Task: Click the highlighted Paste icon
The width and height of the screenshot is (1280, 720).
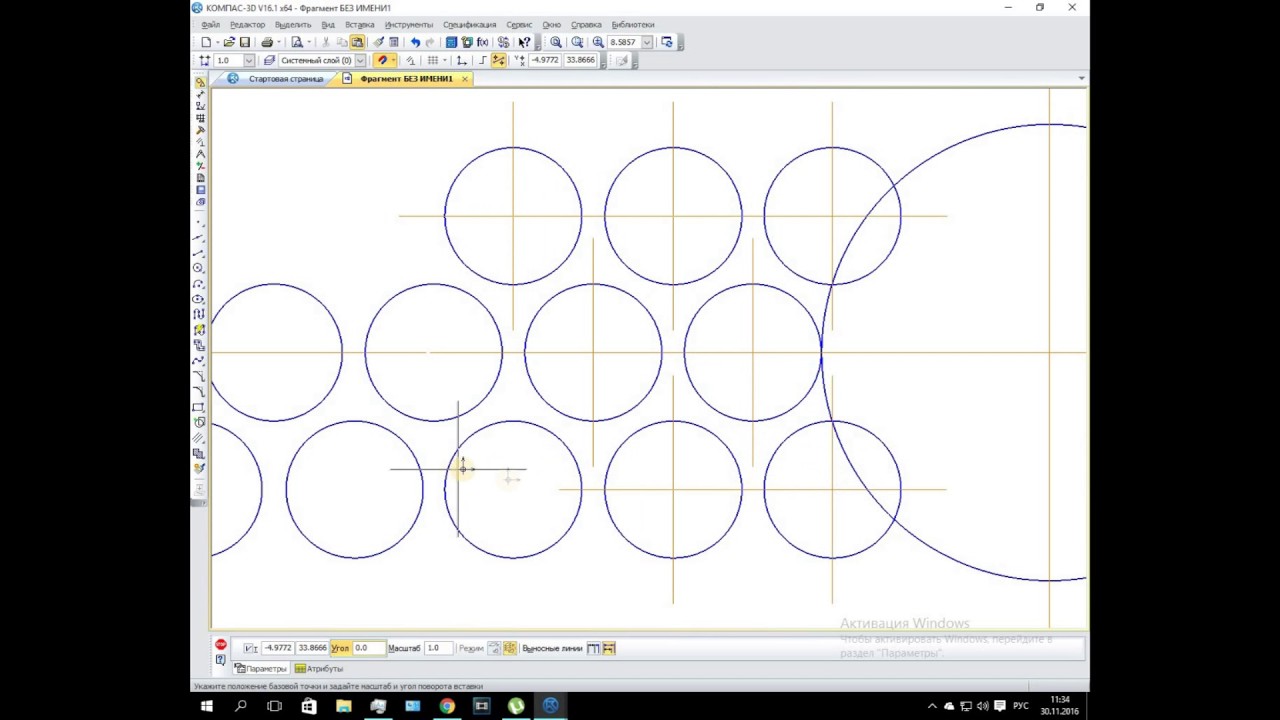Action: [x=357, y=42]
